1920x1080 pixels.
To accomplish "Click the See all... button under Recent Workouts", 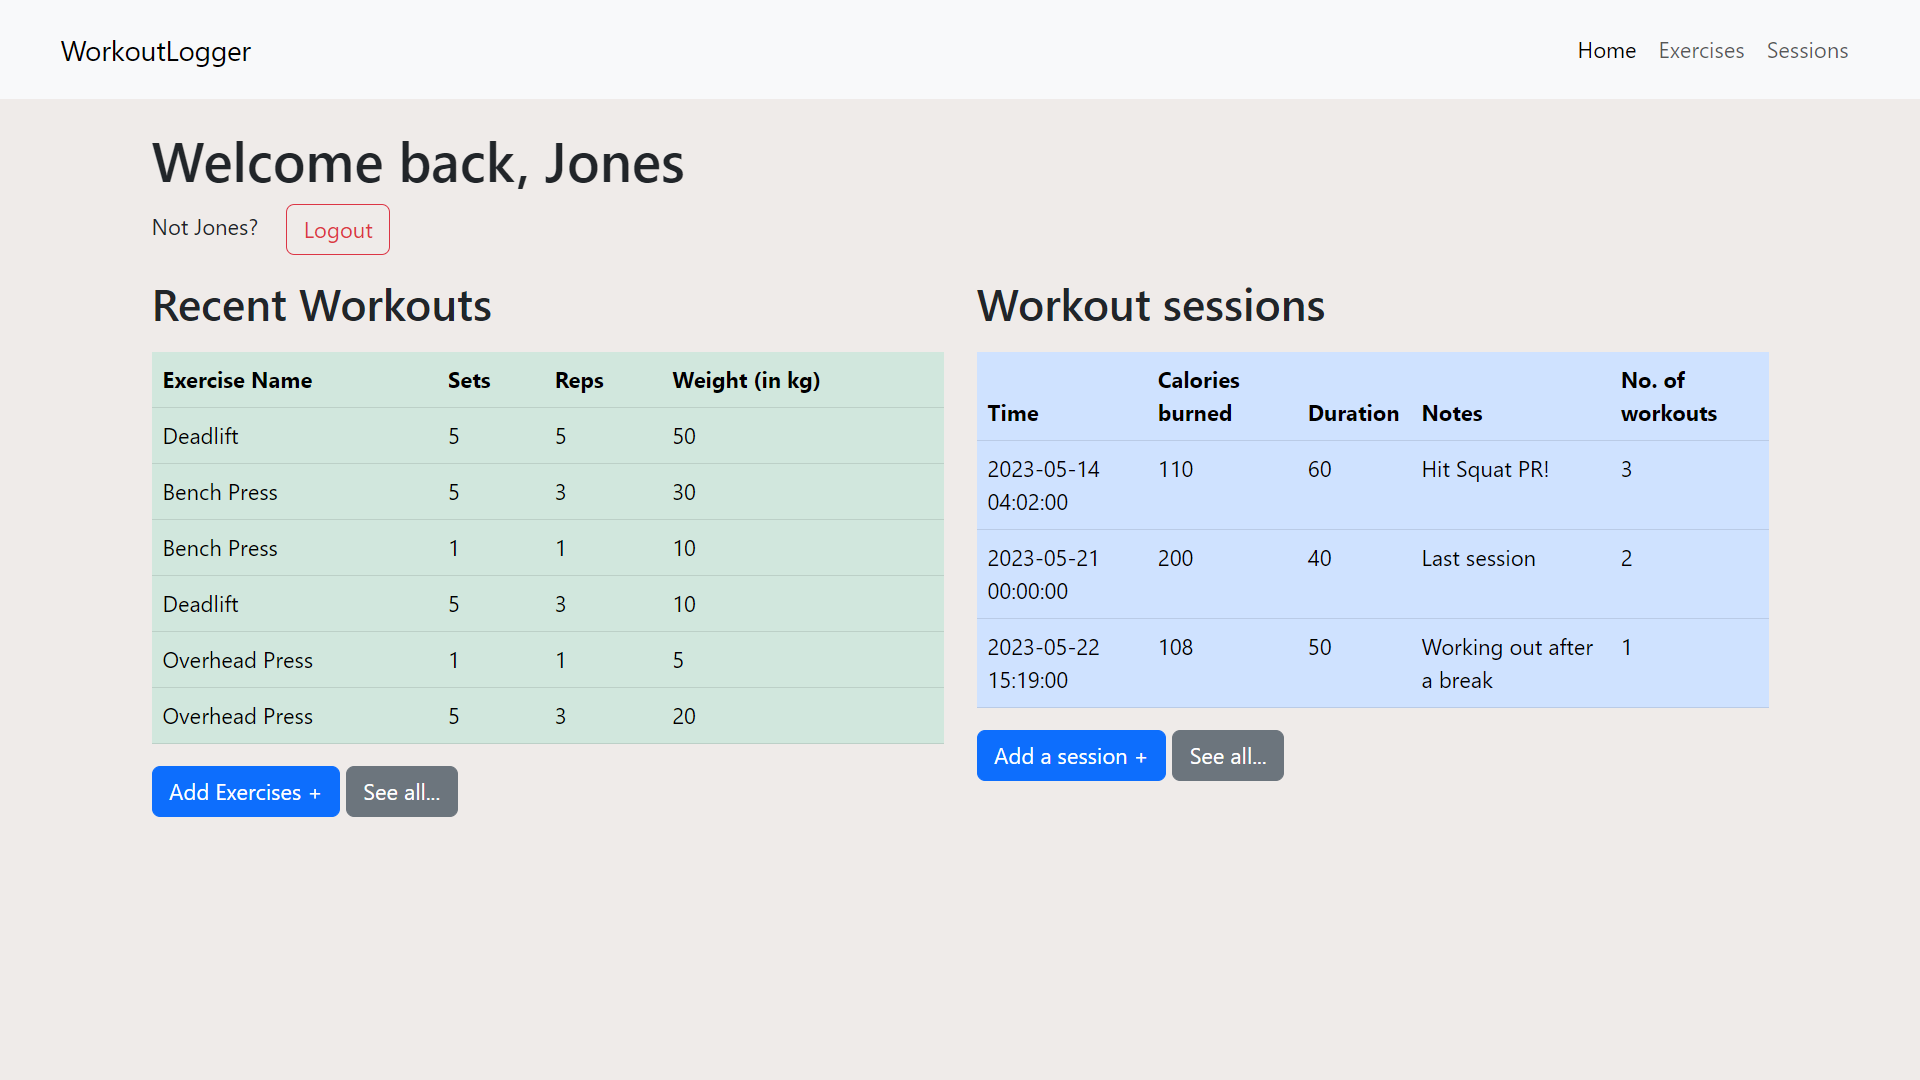I will click(402, 791).
